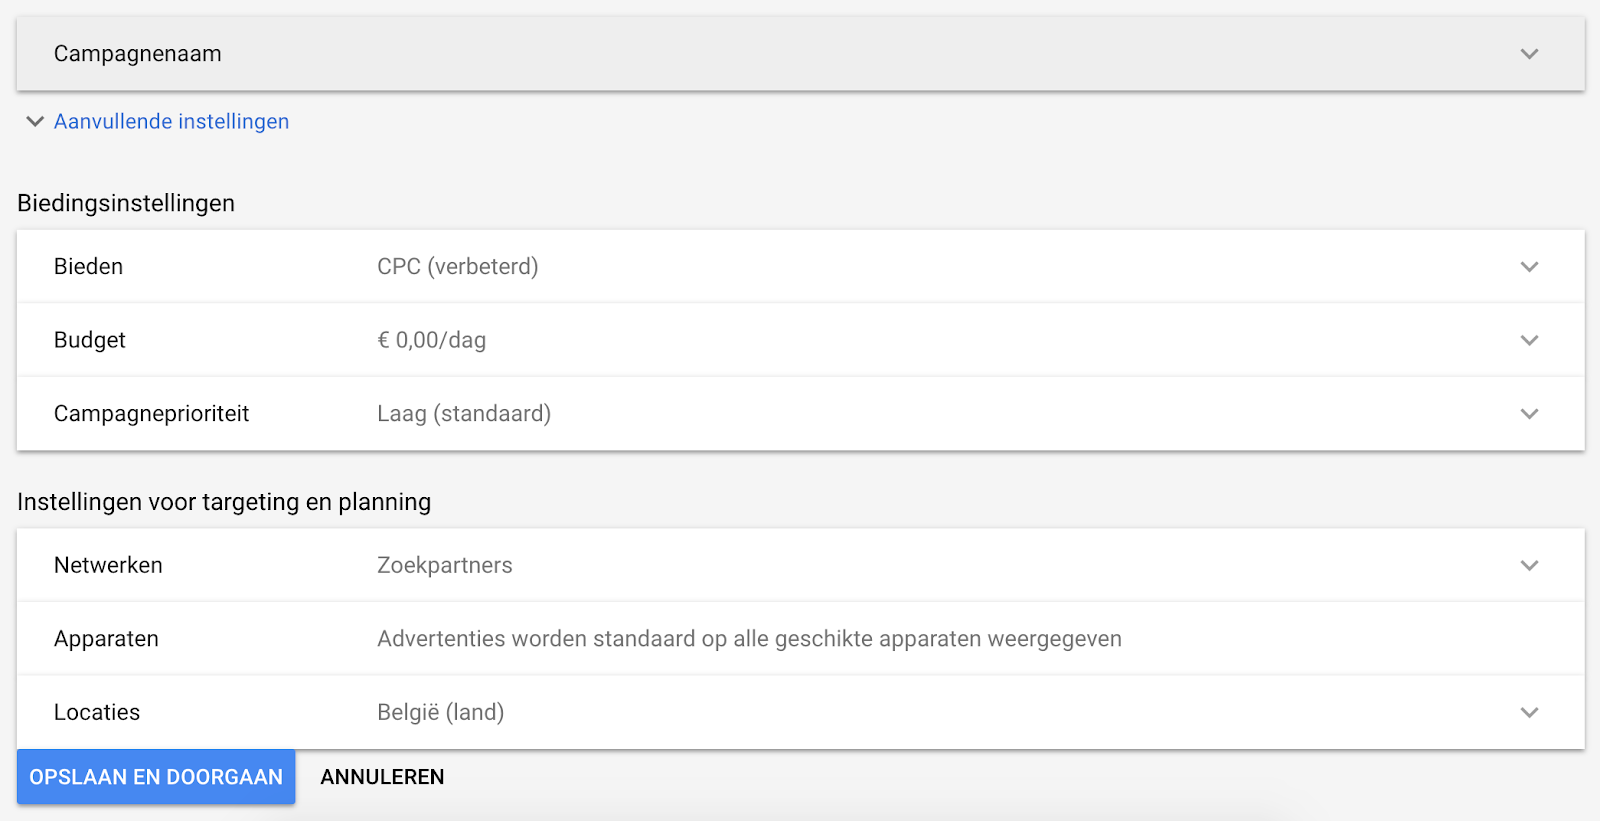Click the Bieden row label
Viewport: 1600px width, 821px height.
point(88,266)
